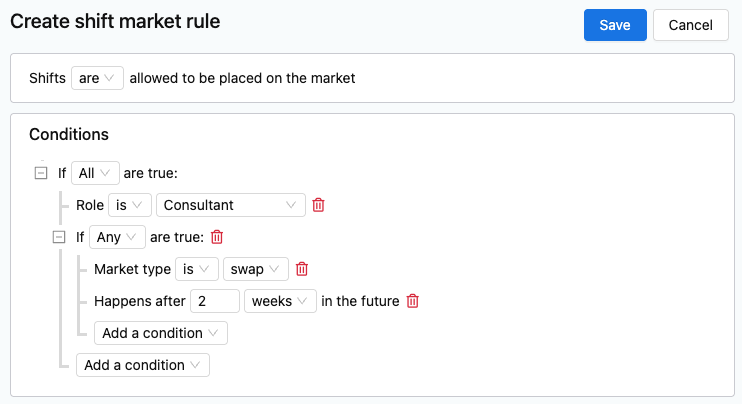Open the Any quantifier dropdown
742x404 pixels.
click(x=117, y=237)
